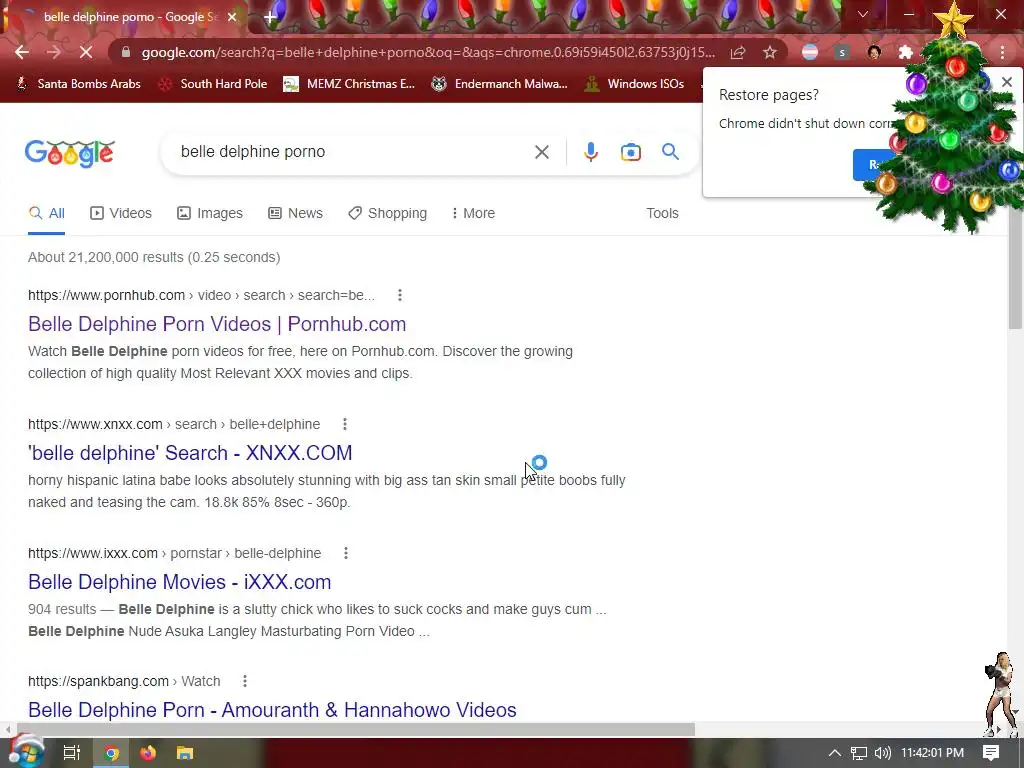
Task: Start a voice search with the microphone
Action: (x=590, y=152)
